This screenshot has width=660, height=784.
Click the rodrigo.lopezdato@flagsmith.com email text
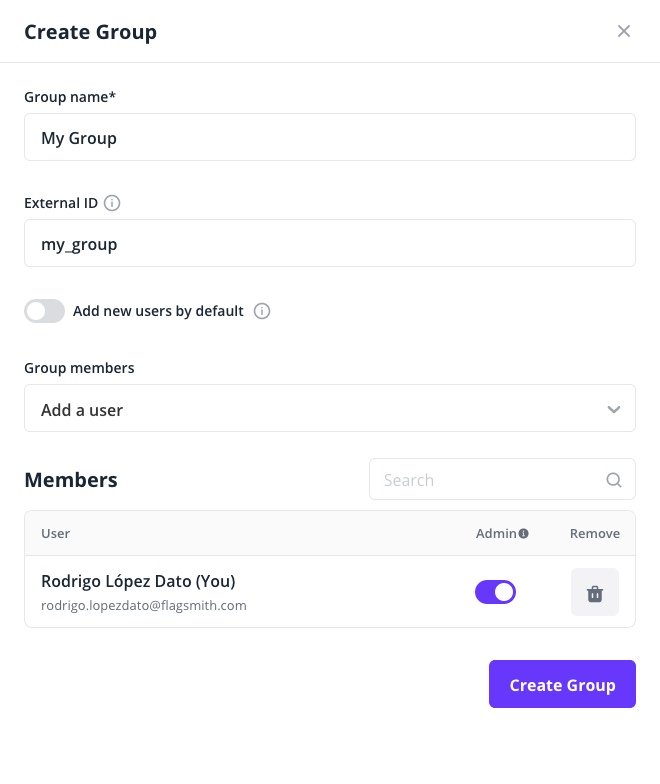(x=144, y=605)
